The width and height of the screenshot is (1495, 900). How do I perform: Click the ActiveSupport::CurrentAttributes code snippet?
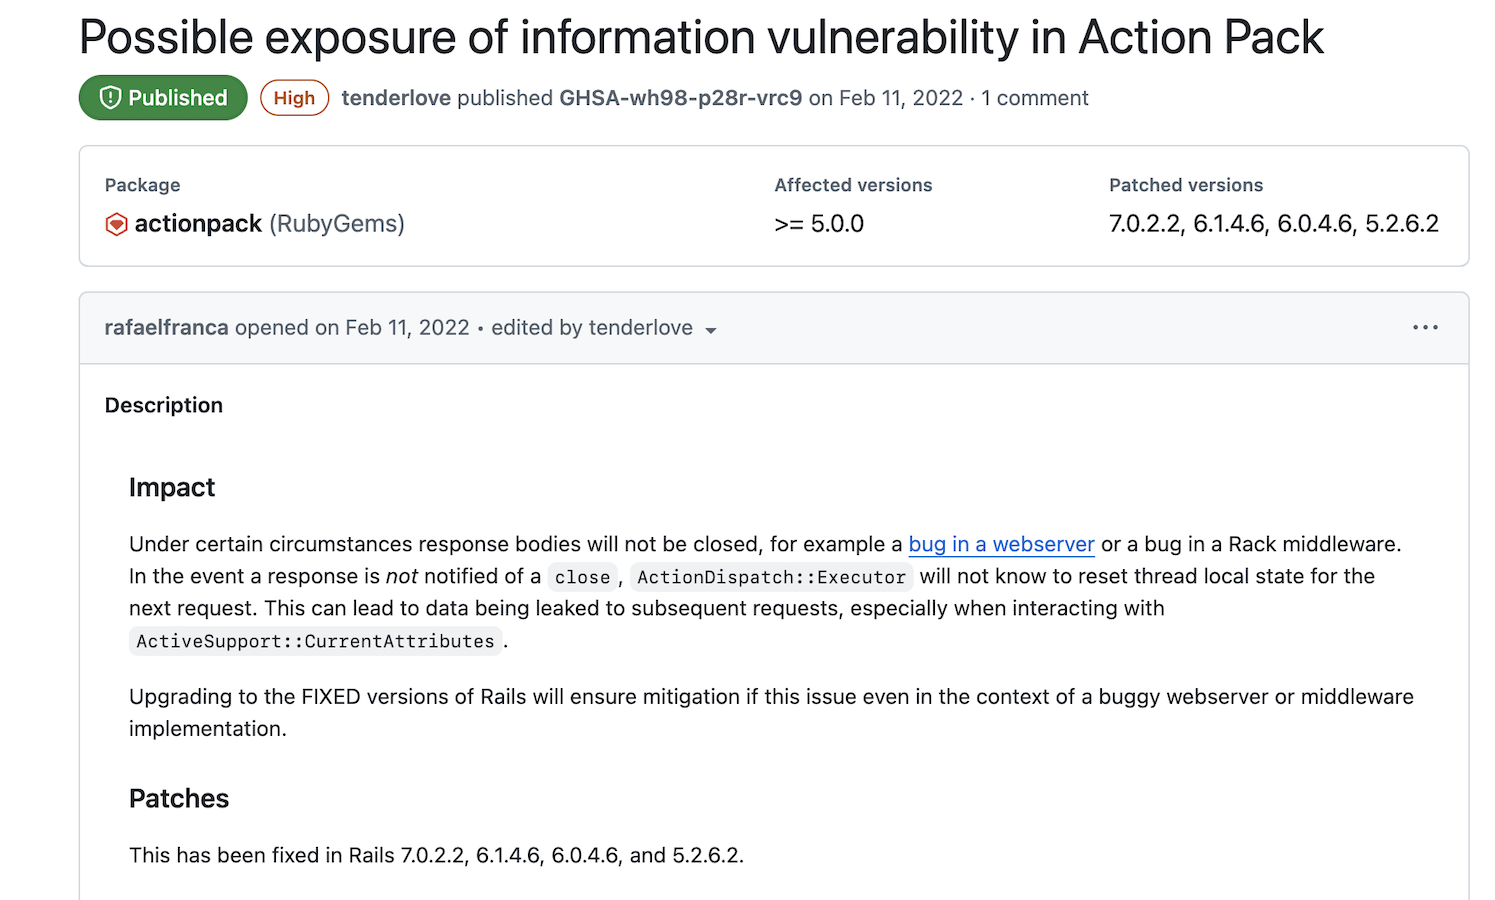click(315, 641)
